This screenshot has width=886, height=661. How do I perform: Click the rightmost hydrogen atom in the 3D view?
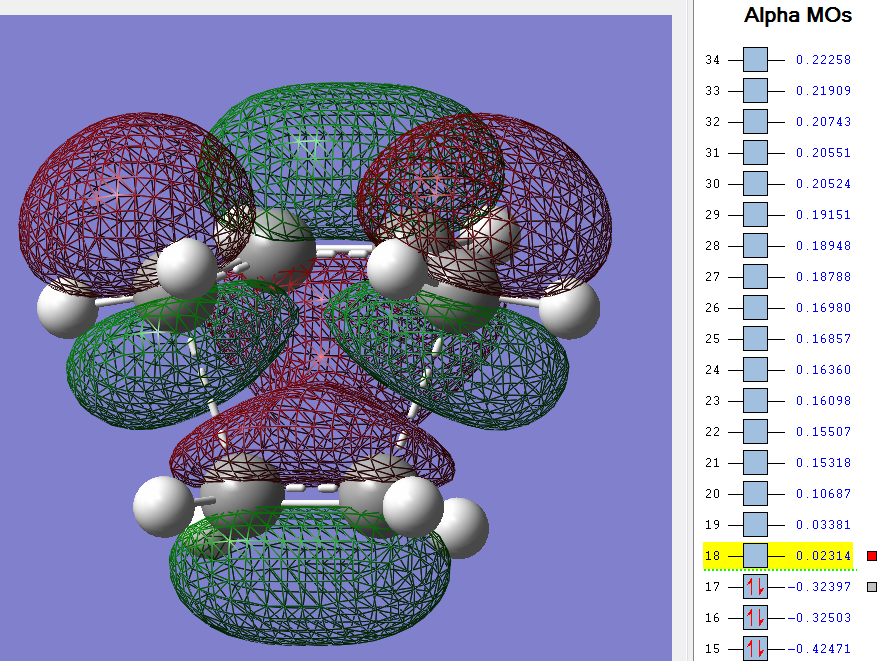tap(569, 309)
